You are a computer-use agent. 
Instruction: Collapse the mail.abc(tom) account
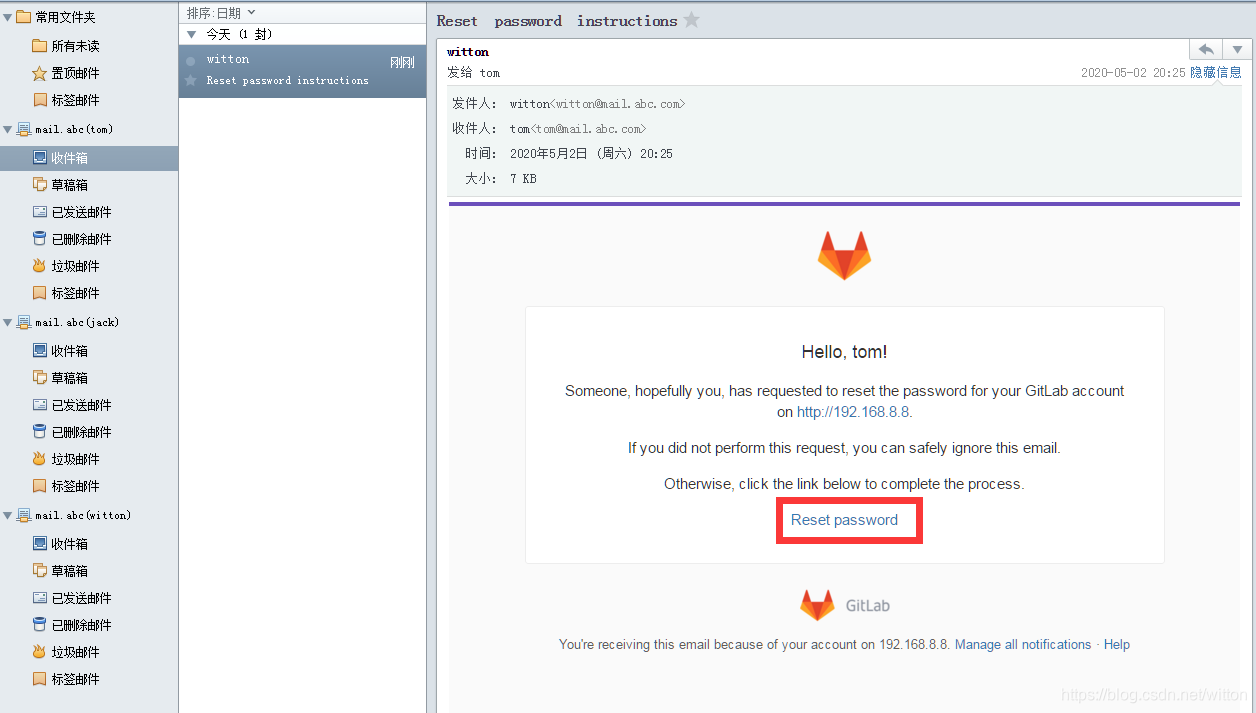(8, 129)
